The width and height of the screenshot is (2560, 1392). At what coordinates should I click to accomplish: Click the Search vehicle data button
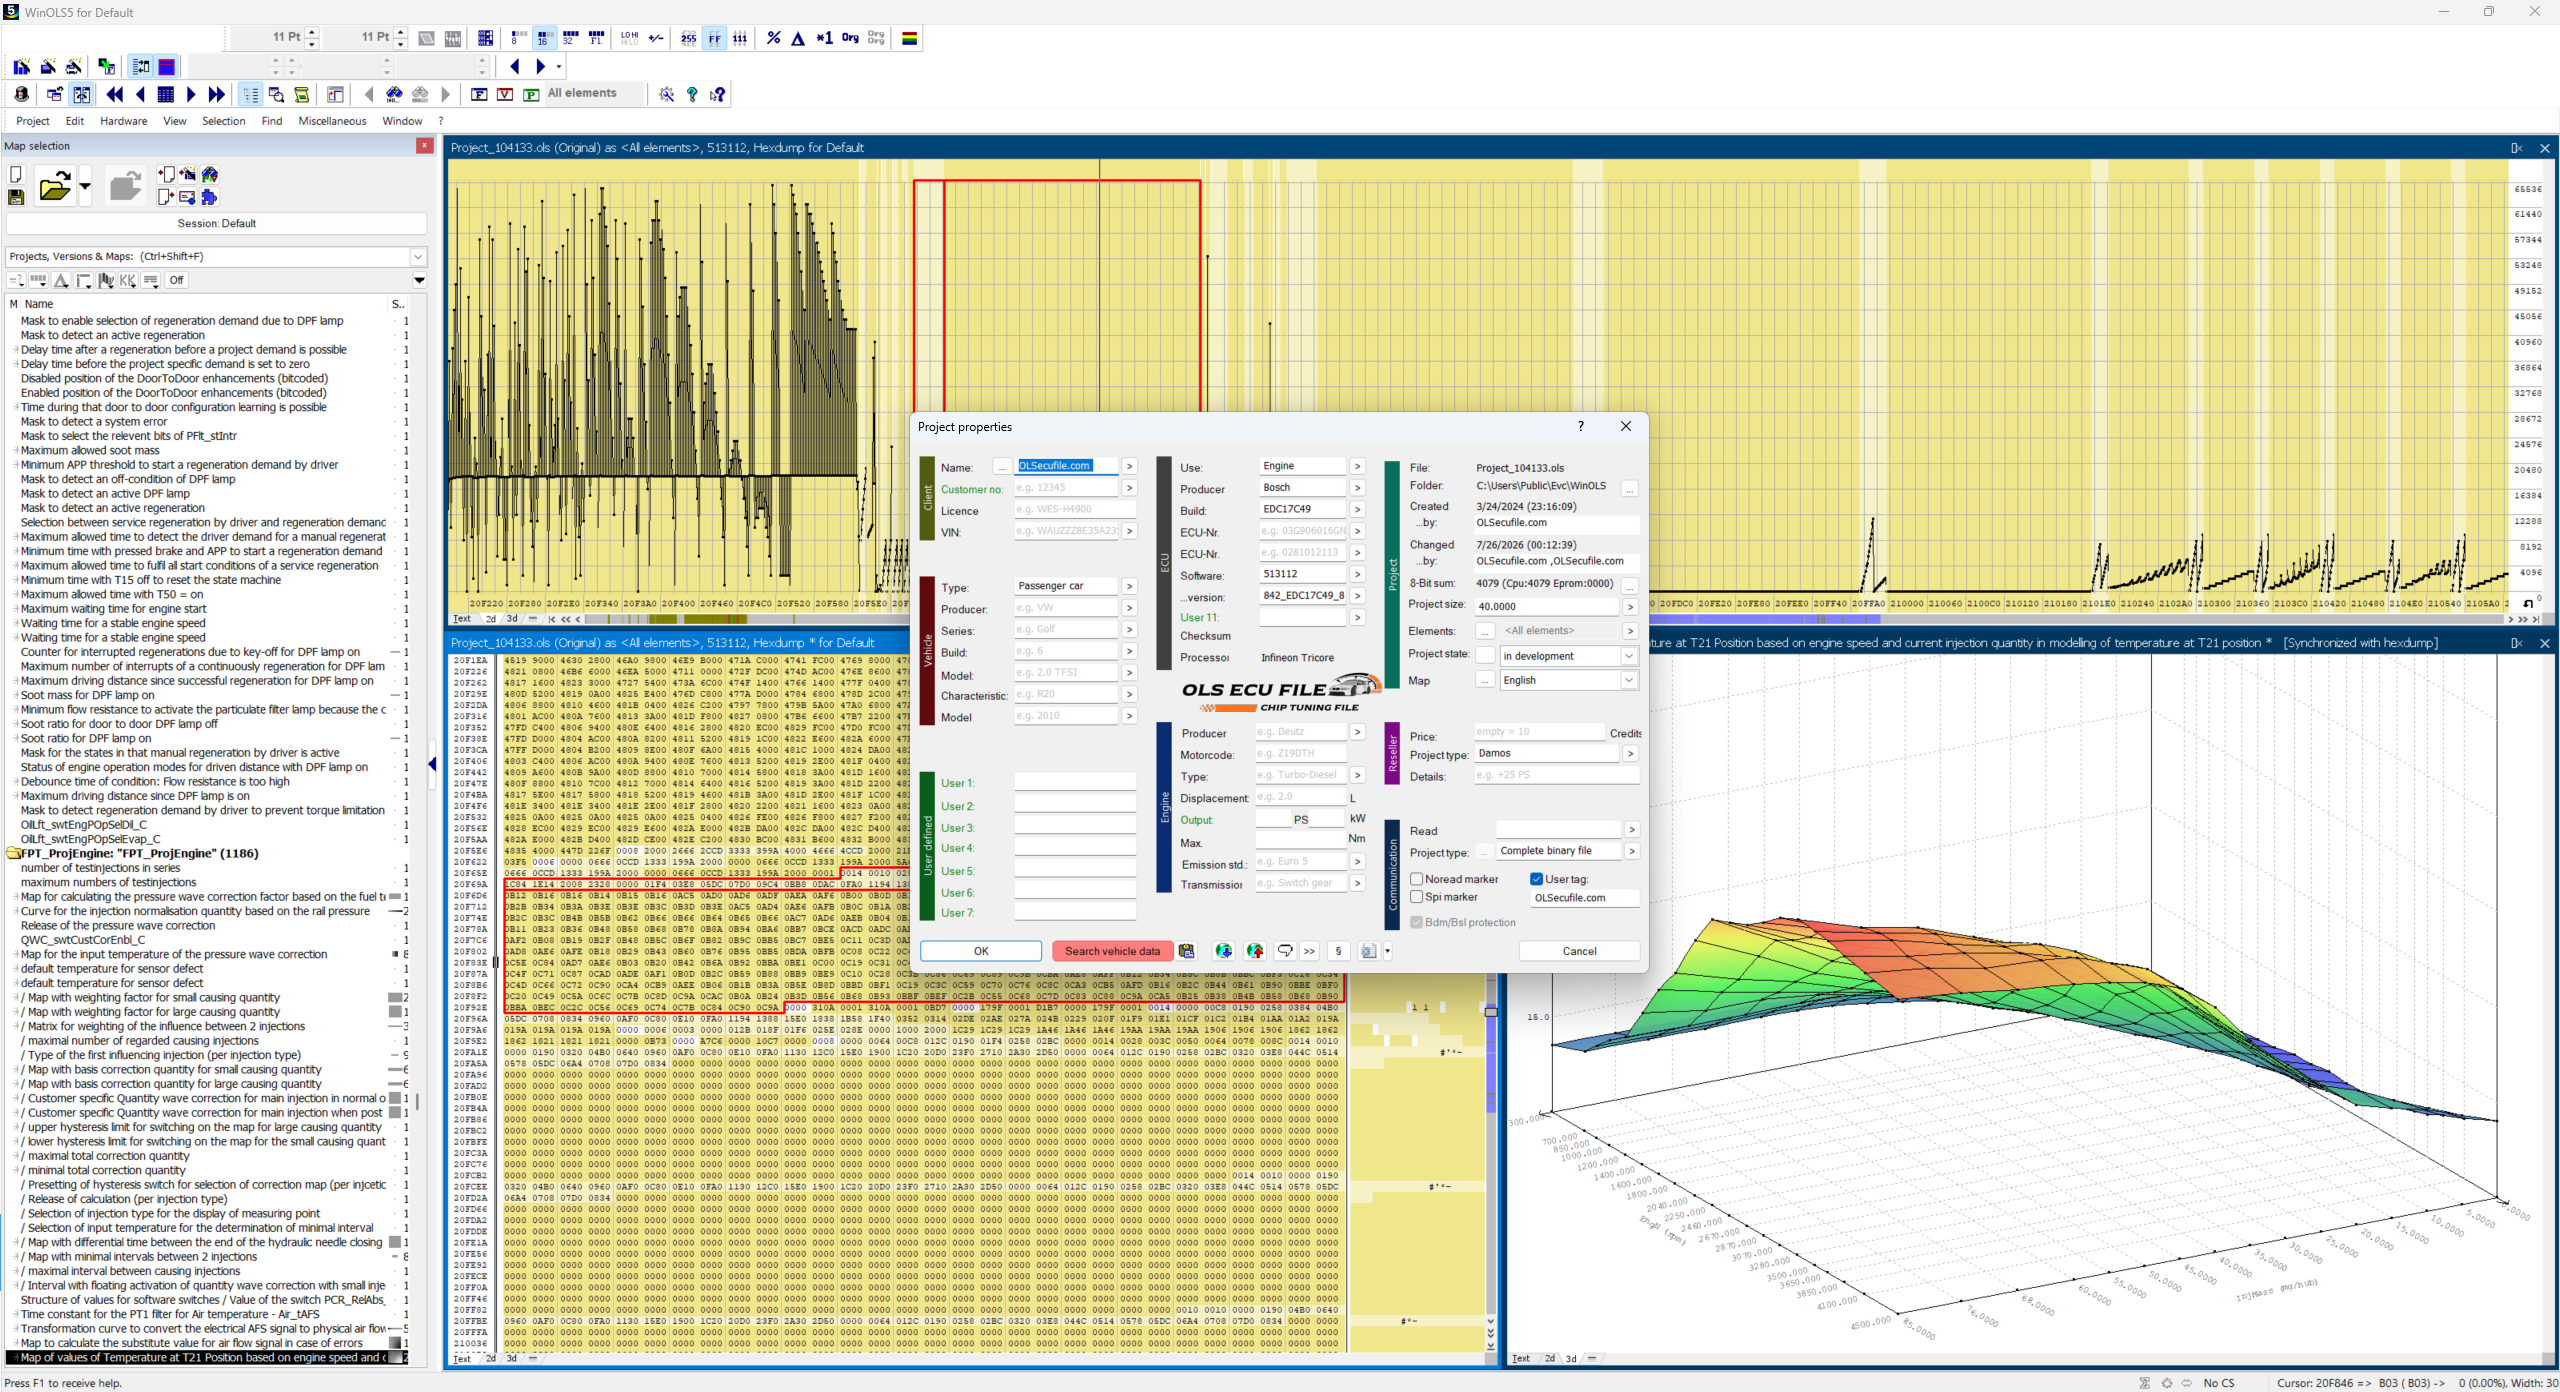(1113, 951)
